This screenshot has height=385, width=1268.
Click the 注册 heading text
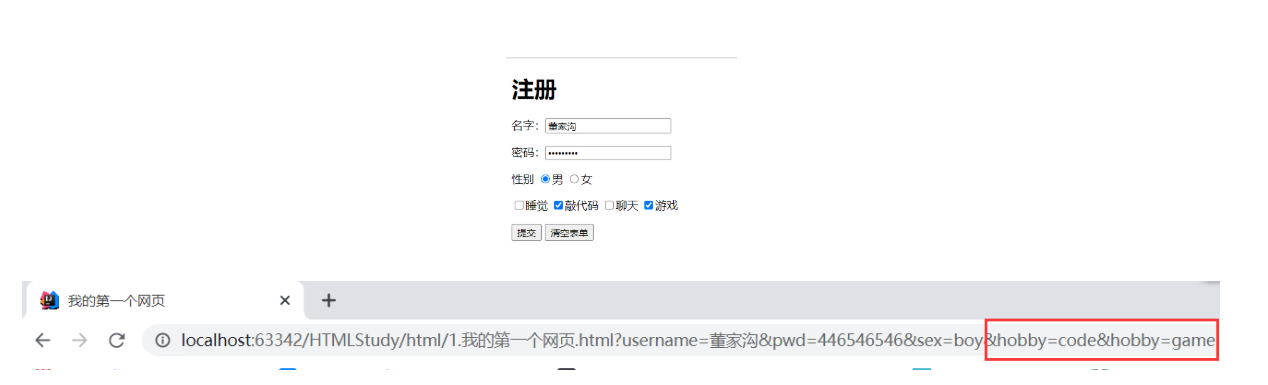click(534, 90)
